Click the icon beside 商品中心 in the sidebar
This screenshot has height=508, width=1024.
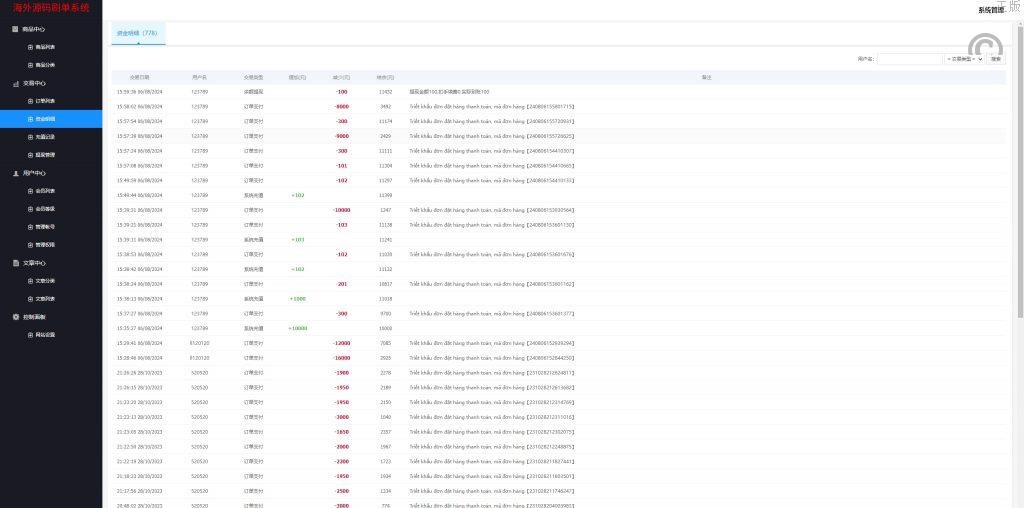[x=15, y=29]
